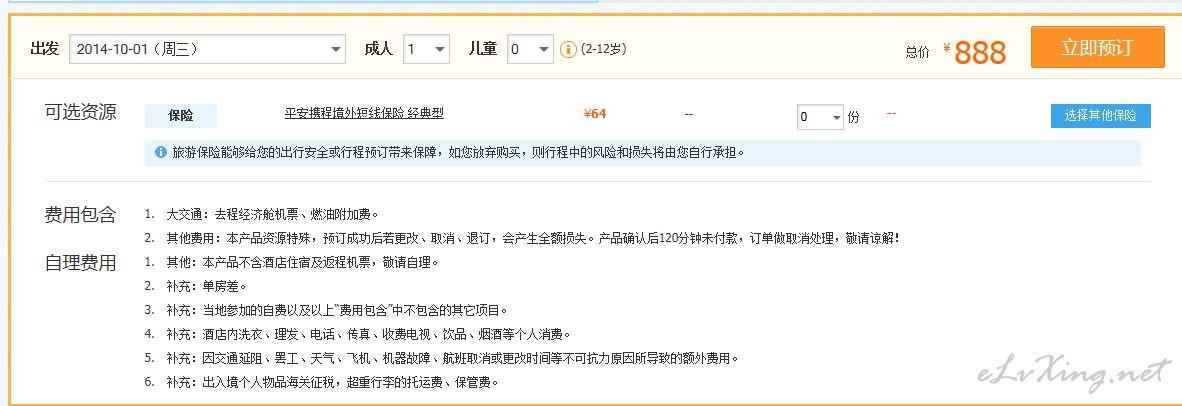Click the line 补充：单房差
This screenshot has width=1182, height=406.
[x=207, y=286]
